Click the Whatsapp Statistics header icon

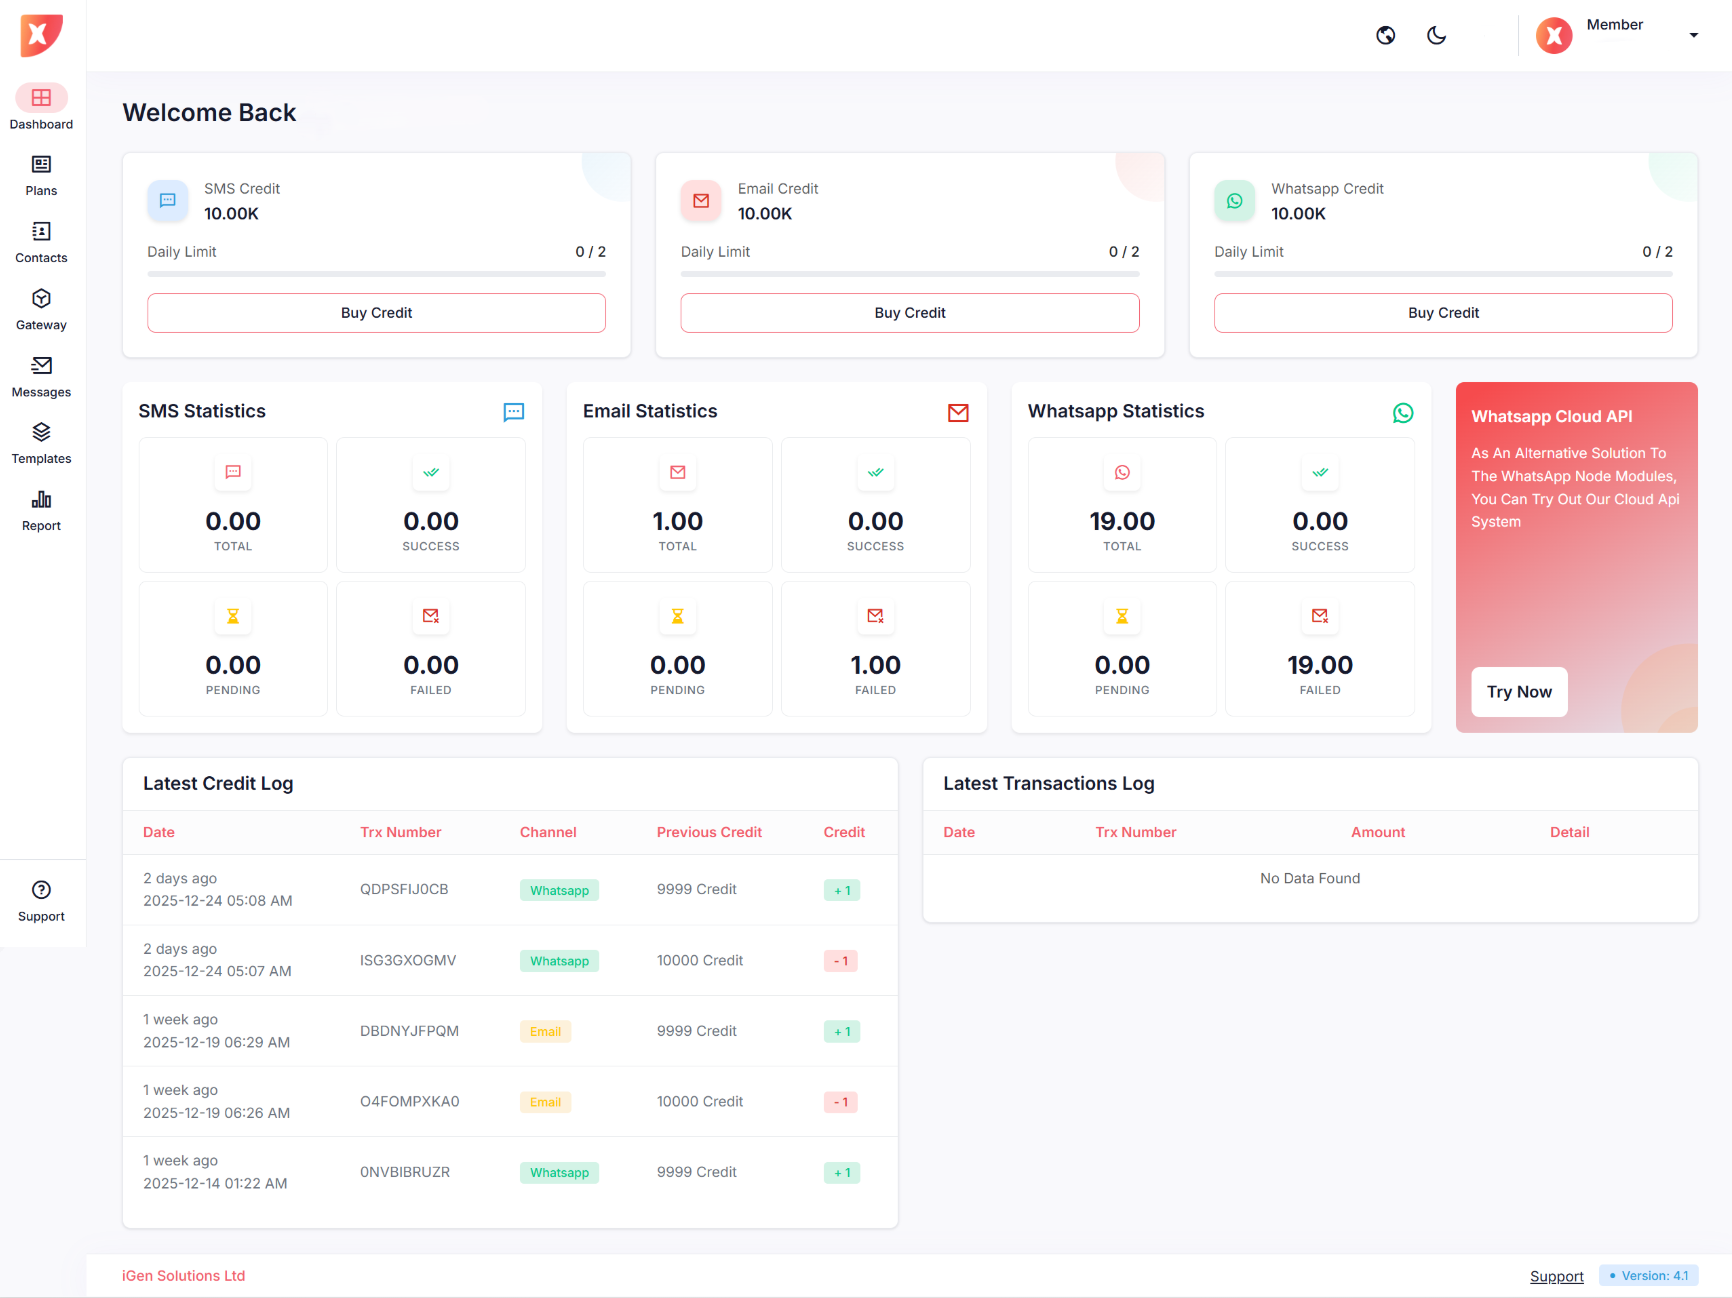(1402, 413)
